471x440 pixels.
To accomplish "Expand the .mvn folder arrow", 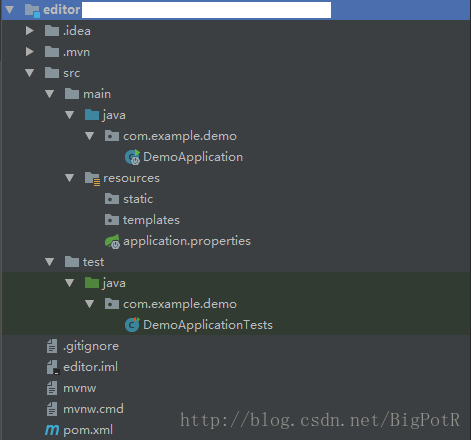I will [30, 52].
